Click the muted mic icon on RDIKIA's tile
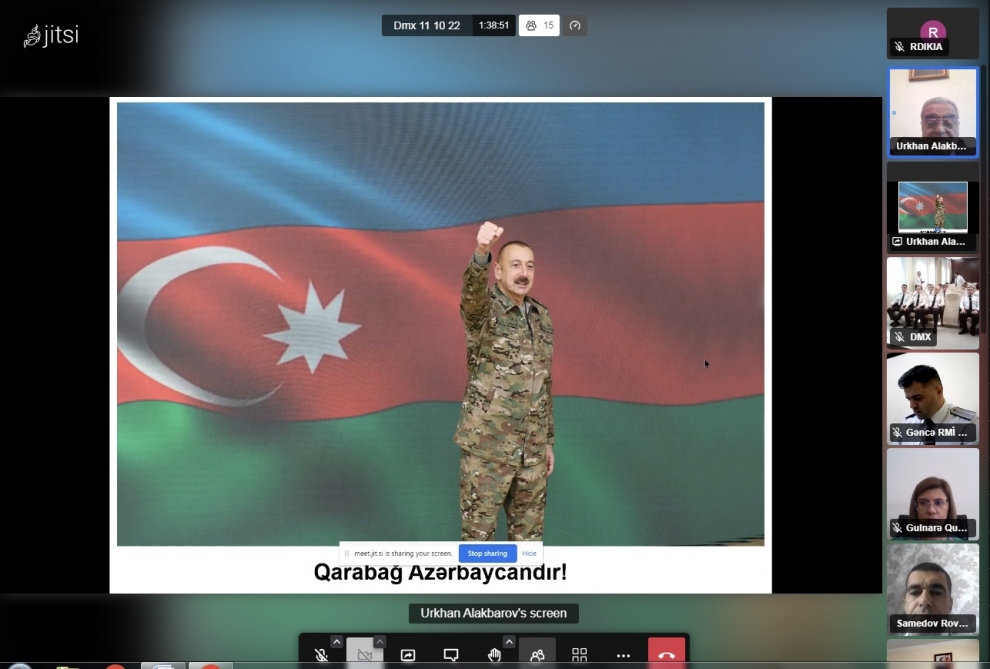 898,45
